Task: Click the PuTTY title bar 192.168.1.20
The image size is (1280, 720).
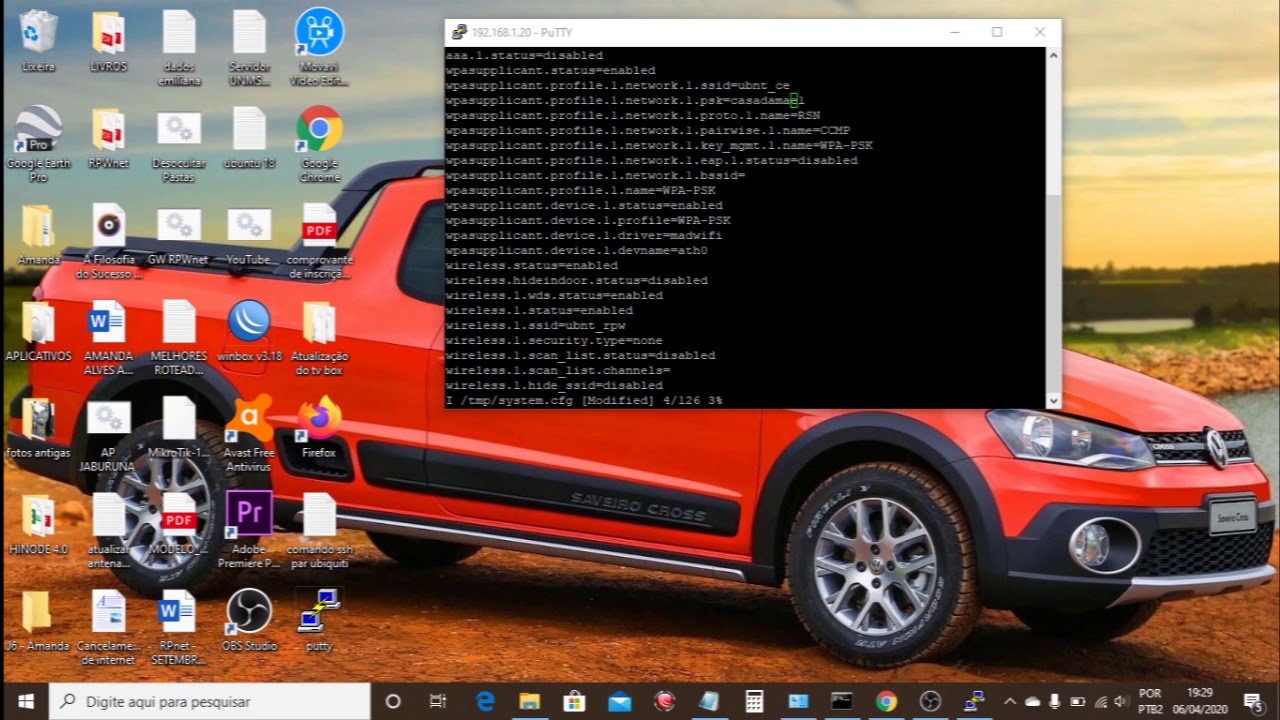Action: 521,32
